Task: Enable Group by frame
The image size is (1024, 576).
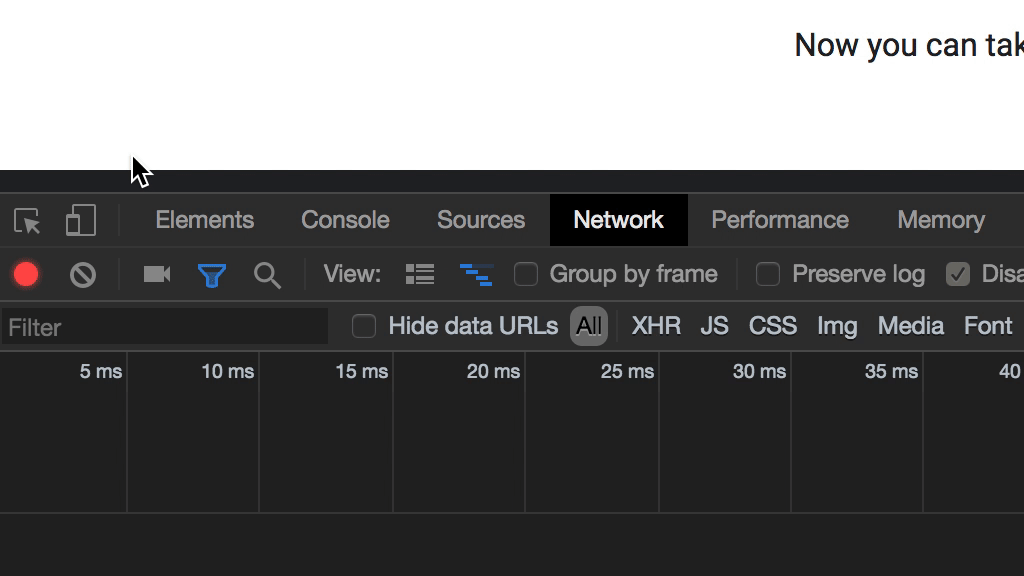Action: [527, 273]
